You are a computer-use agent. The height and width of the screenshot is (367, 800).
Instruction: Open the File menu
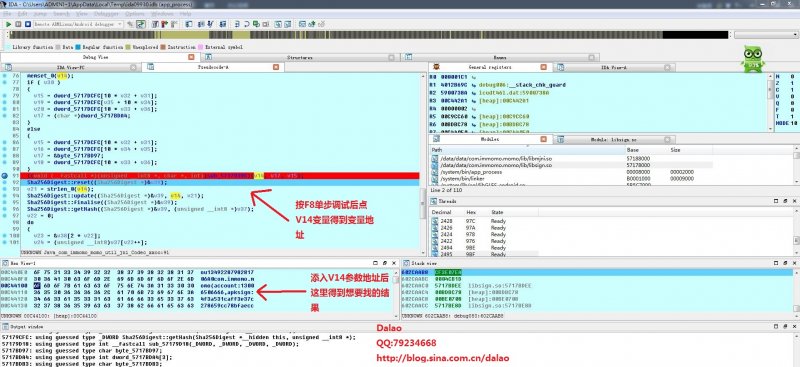click(8, 14)
